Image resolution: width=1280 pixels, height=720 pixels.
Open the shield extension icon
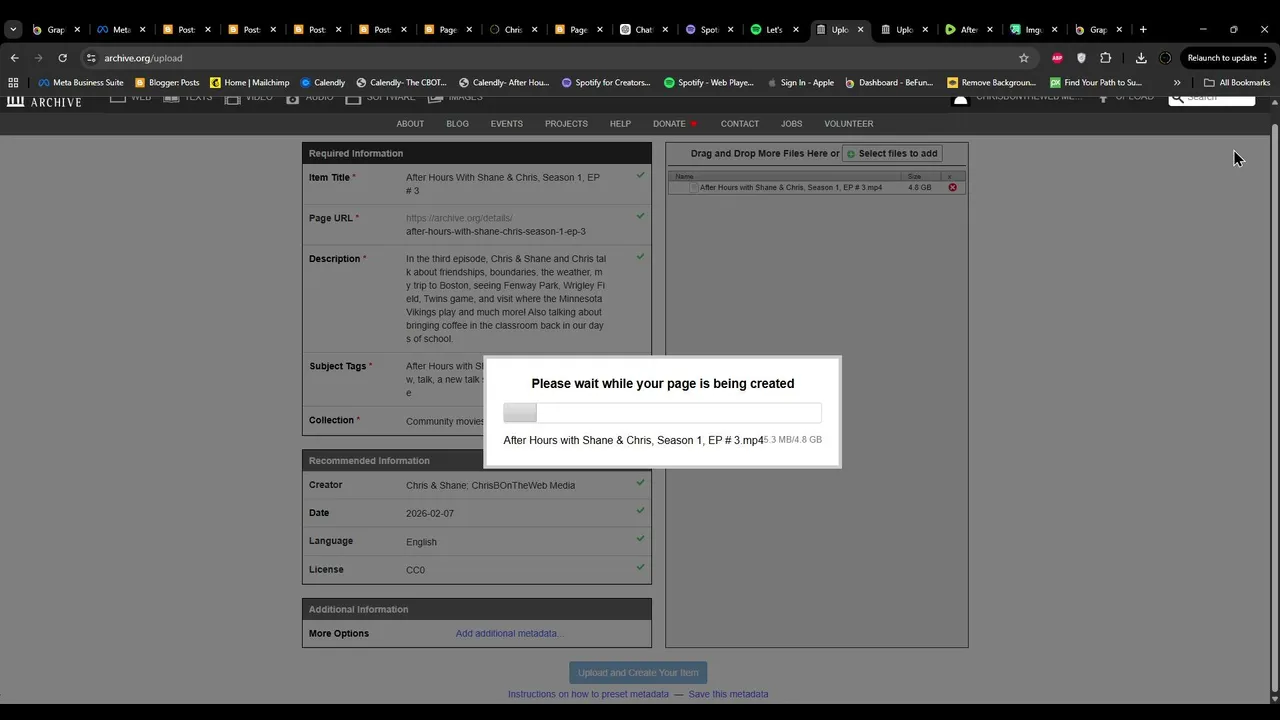tap(1081, 58)
